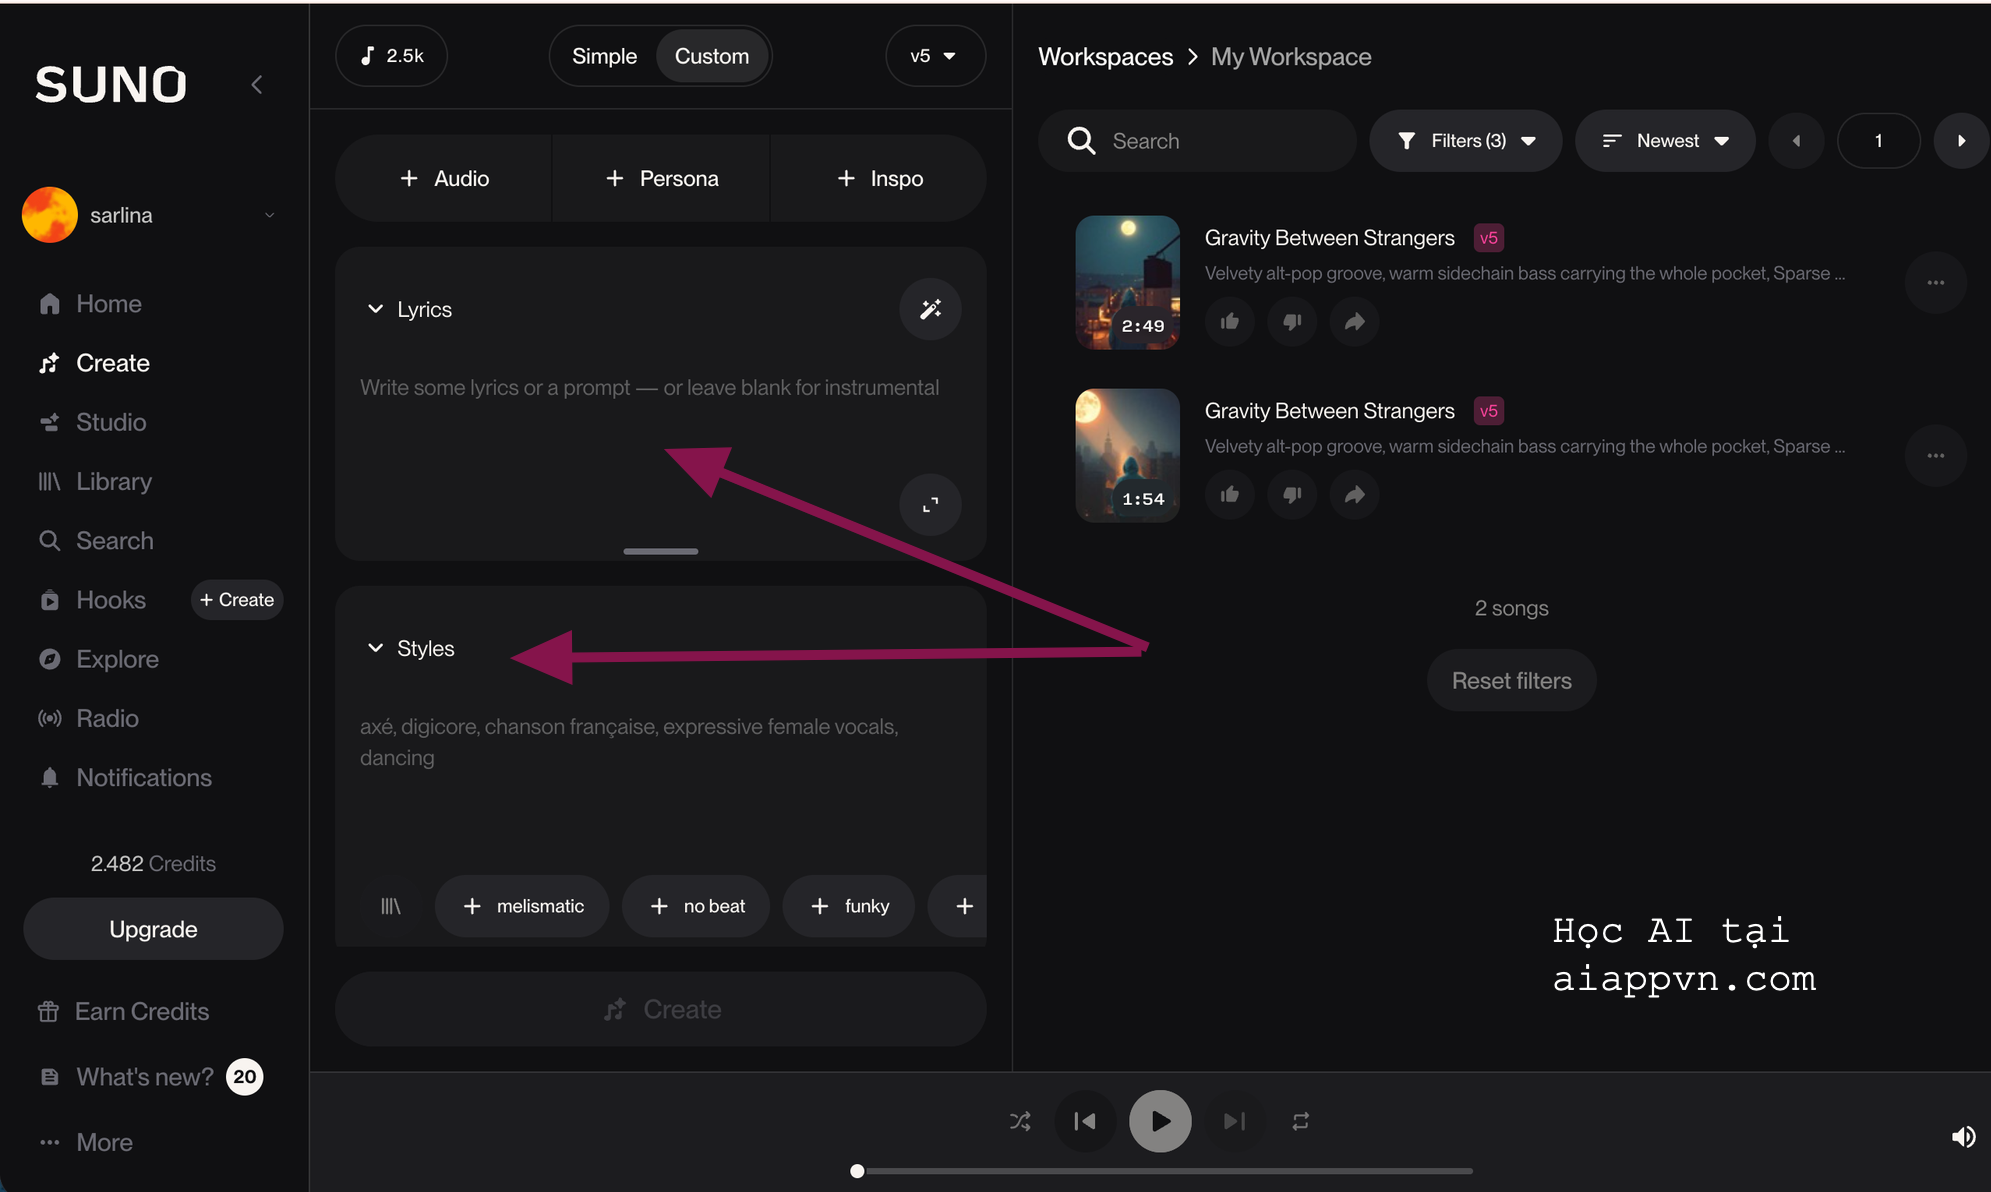Expand the lyrics box to fullscreen
The width and height of the screenshot is (1991, 1192).
(x=930, y=505)
